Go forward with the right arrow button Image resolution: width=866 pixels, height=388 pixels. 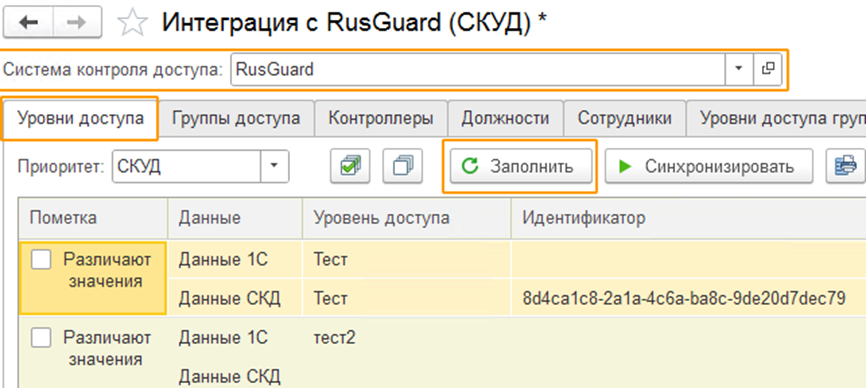(77, 23)
